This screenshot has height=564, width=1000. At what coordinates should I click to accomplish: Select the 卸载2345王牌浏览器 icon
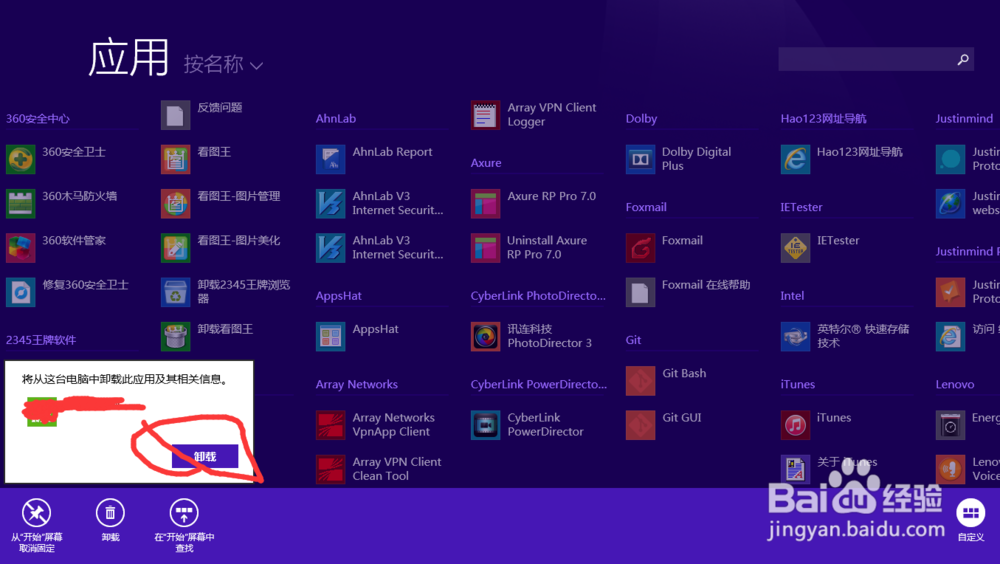pyautogui.click(x=175, y=292)
